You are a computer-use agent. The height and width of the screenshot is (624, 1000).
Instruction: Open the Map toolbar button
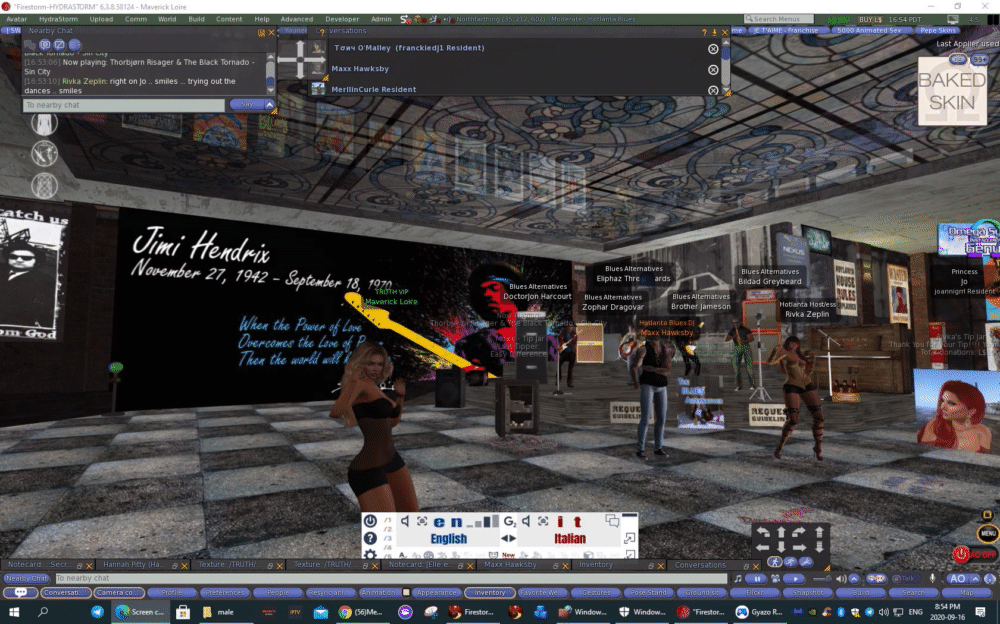(967, 593)
